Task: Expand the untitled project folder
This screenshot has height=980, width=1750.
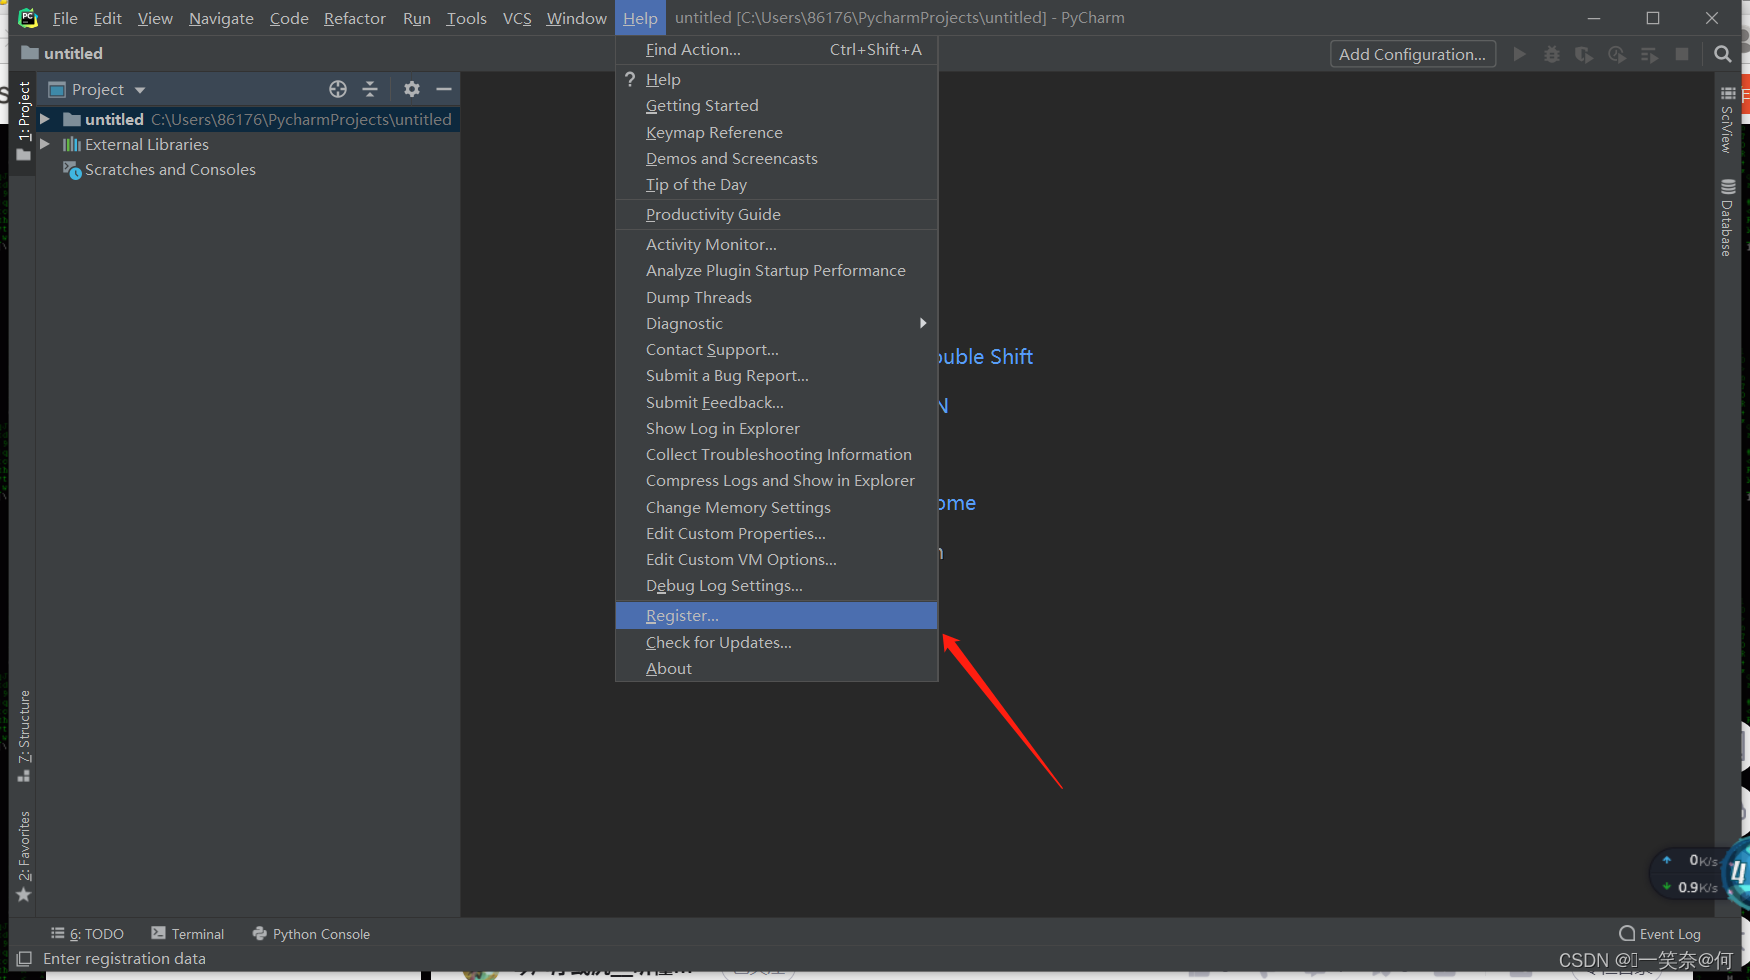Action: click(45, 119)
